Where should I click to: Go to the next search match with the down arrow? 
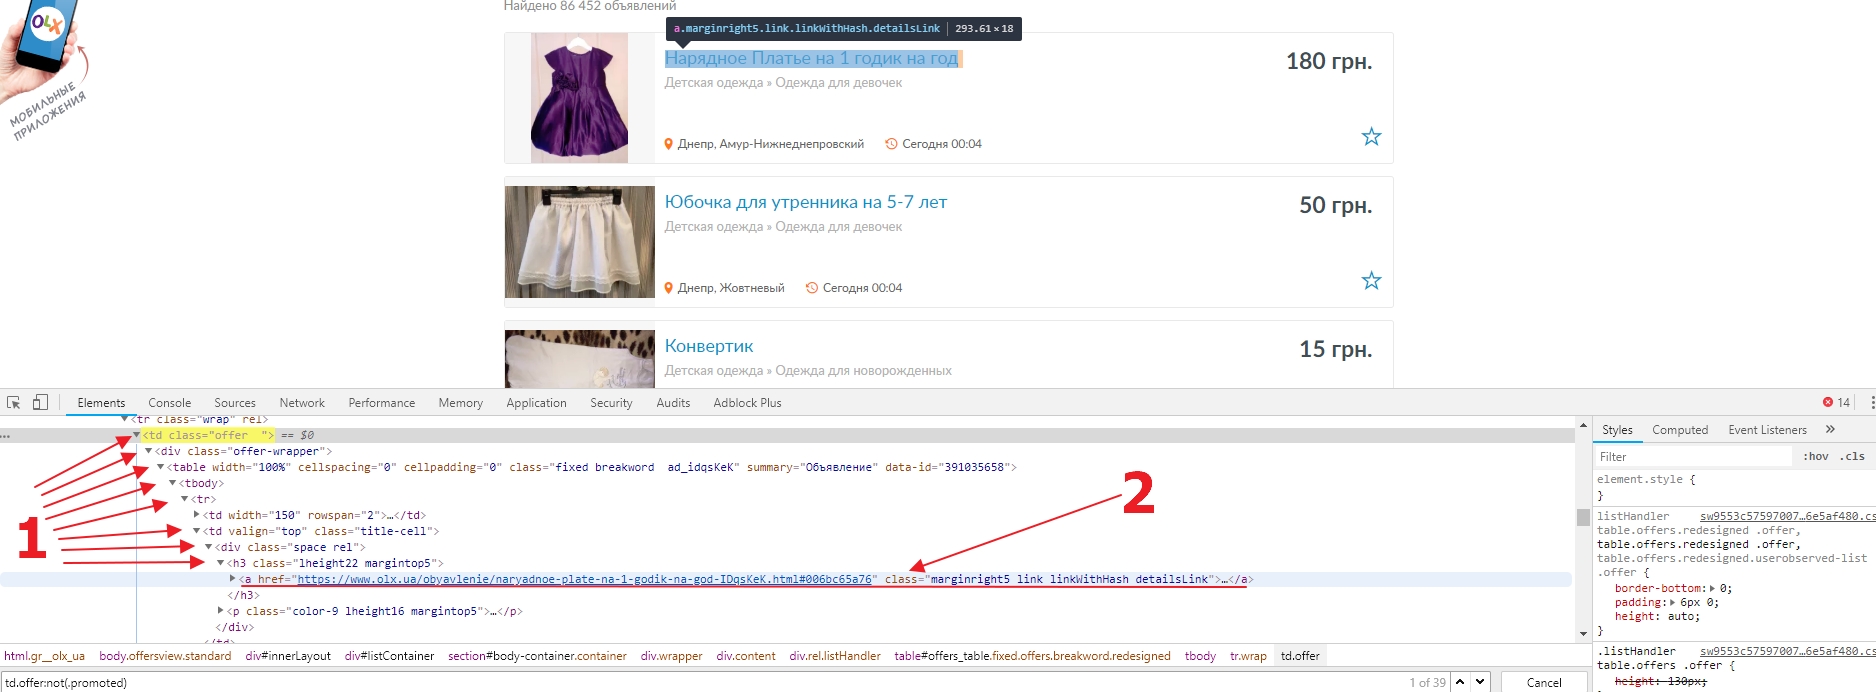(1480, 682)
